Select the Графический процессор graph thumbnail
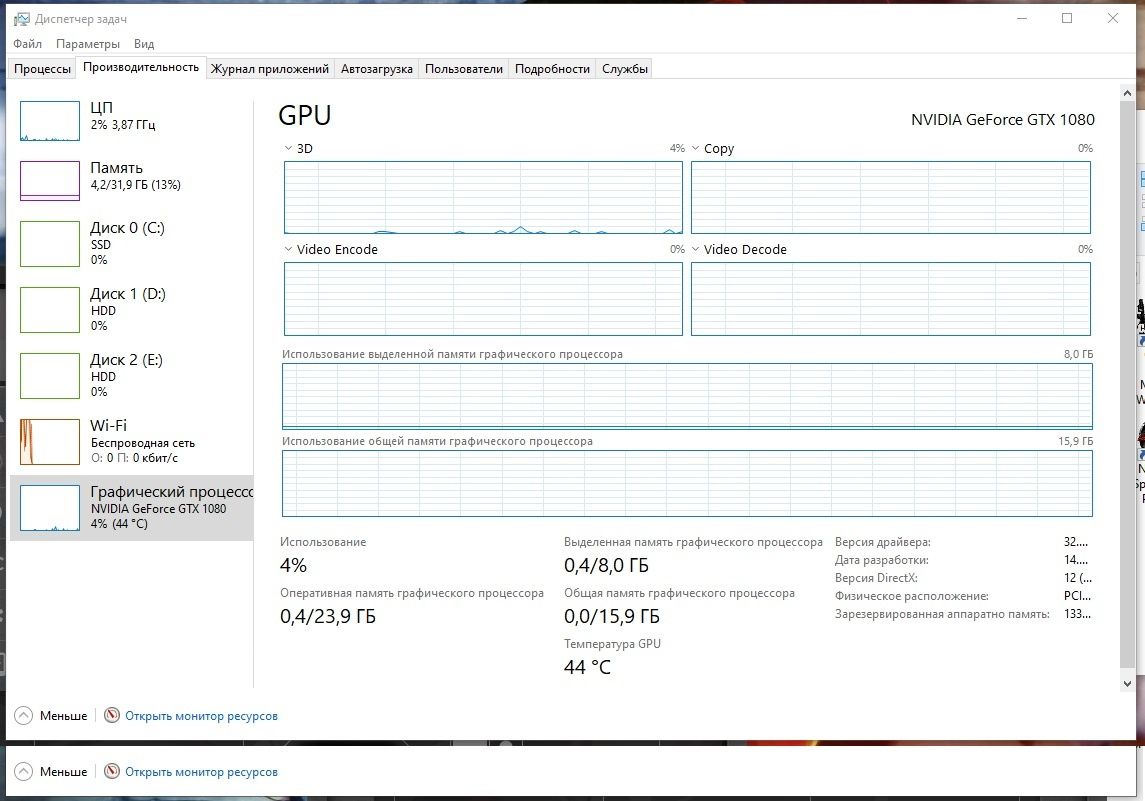 click(x=50, y=508)
